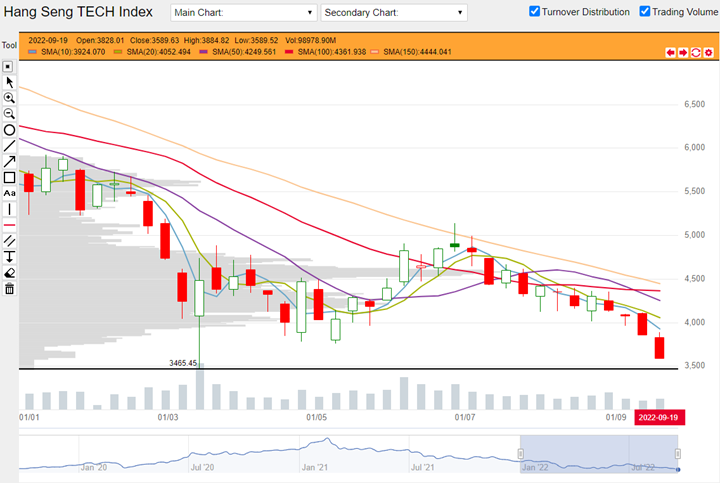The image size is (720, 483).
Task: Click the 3465.45 low price label
Action: tap(183, 363)
